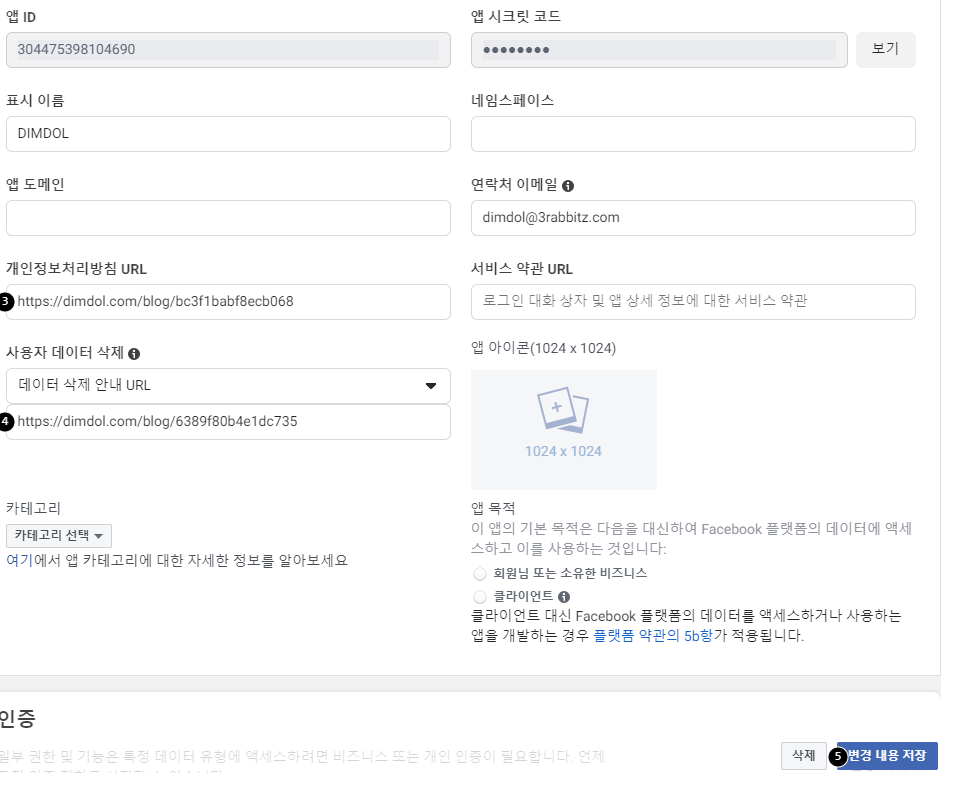This screenshot has height=796, width=962.
Task: Click the app domain input field
Action: pyautogui.click(x=228, y=218)
